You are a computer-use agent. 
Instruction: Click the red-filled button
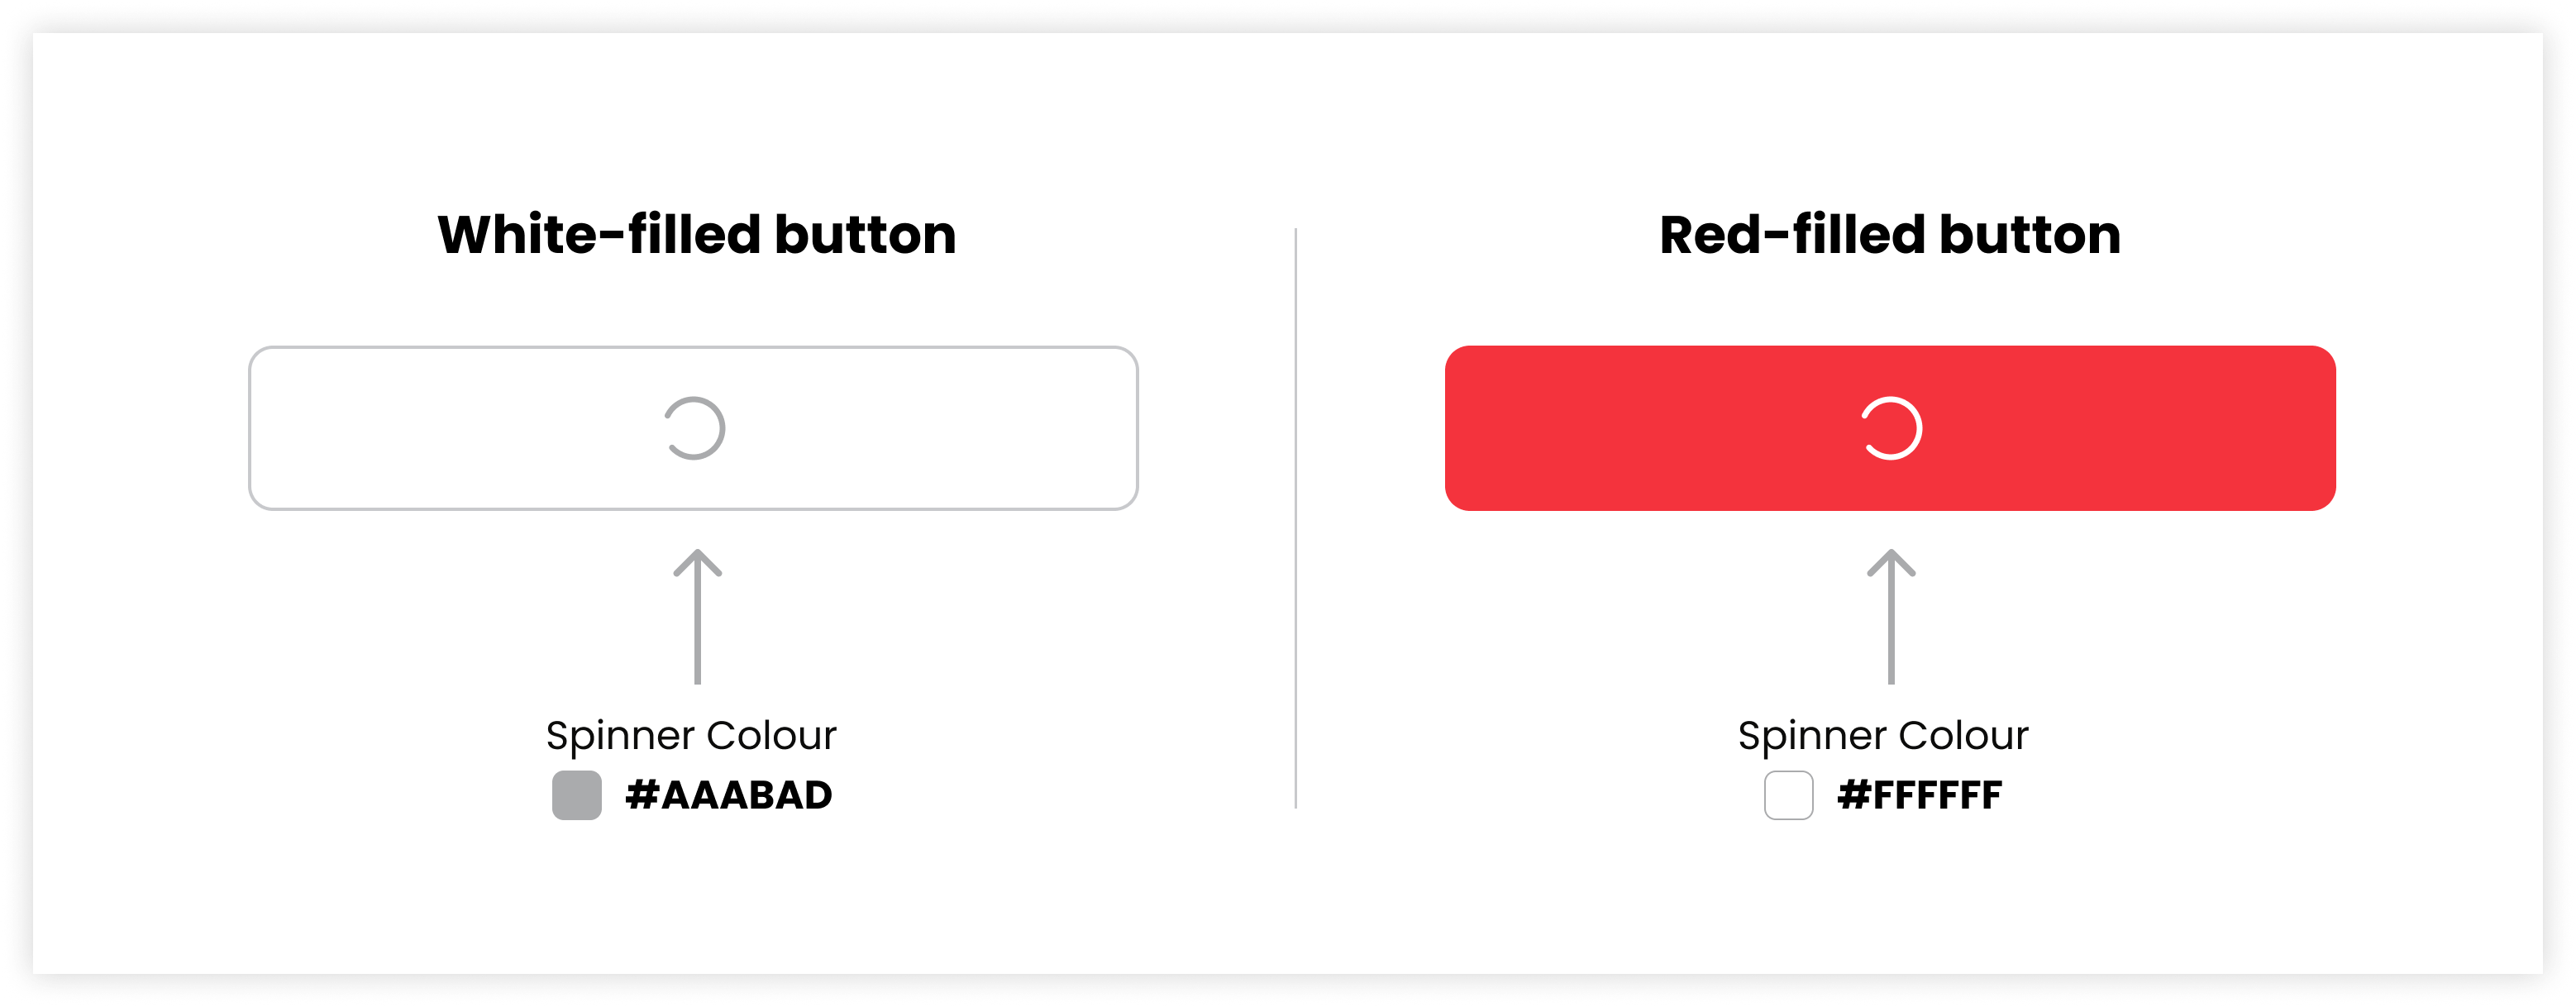tap(1890, 428)
